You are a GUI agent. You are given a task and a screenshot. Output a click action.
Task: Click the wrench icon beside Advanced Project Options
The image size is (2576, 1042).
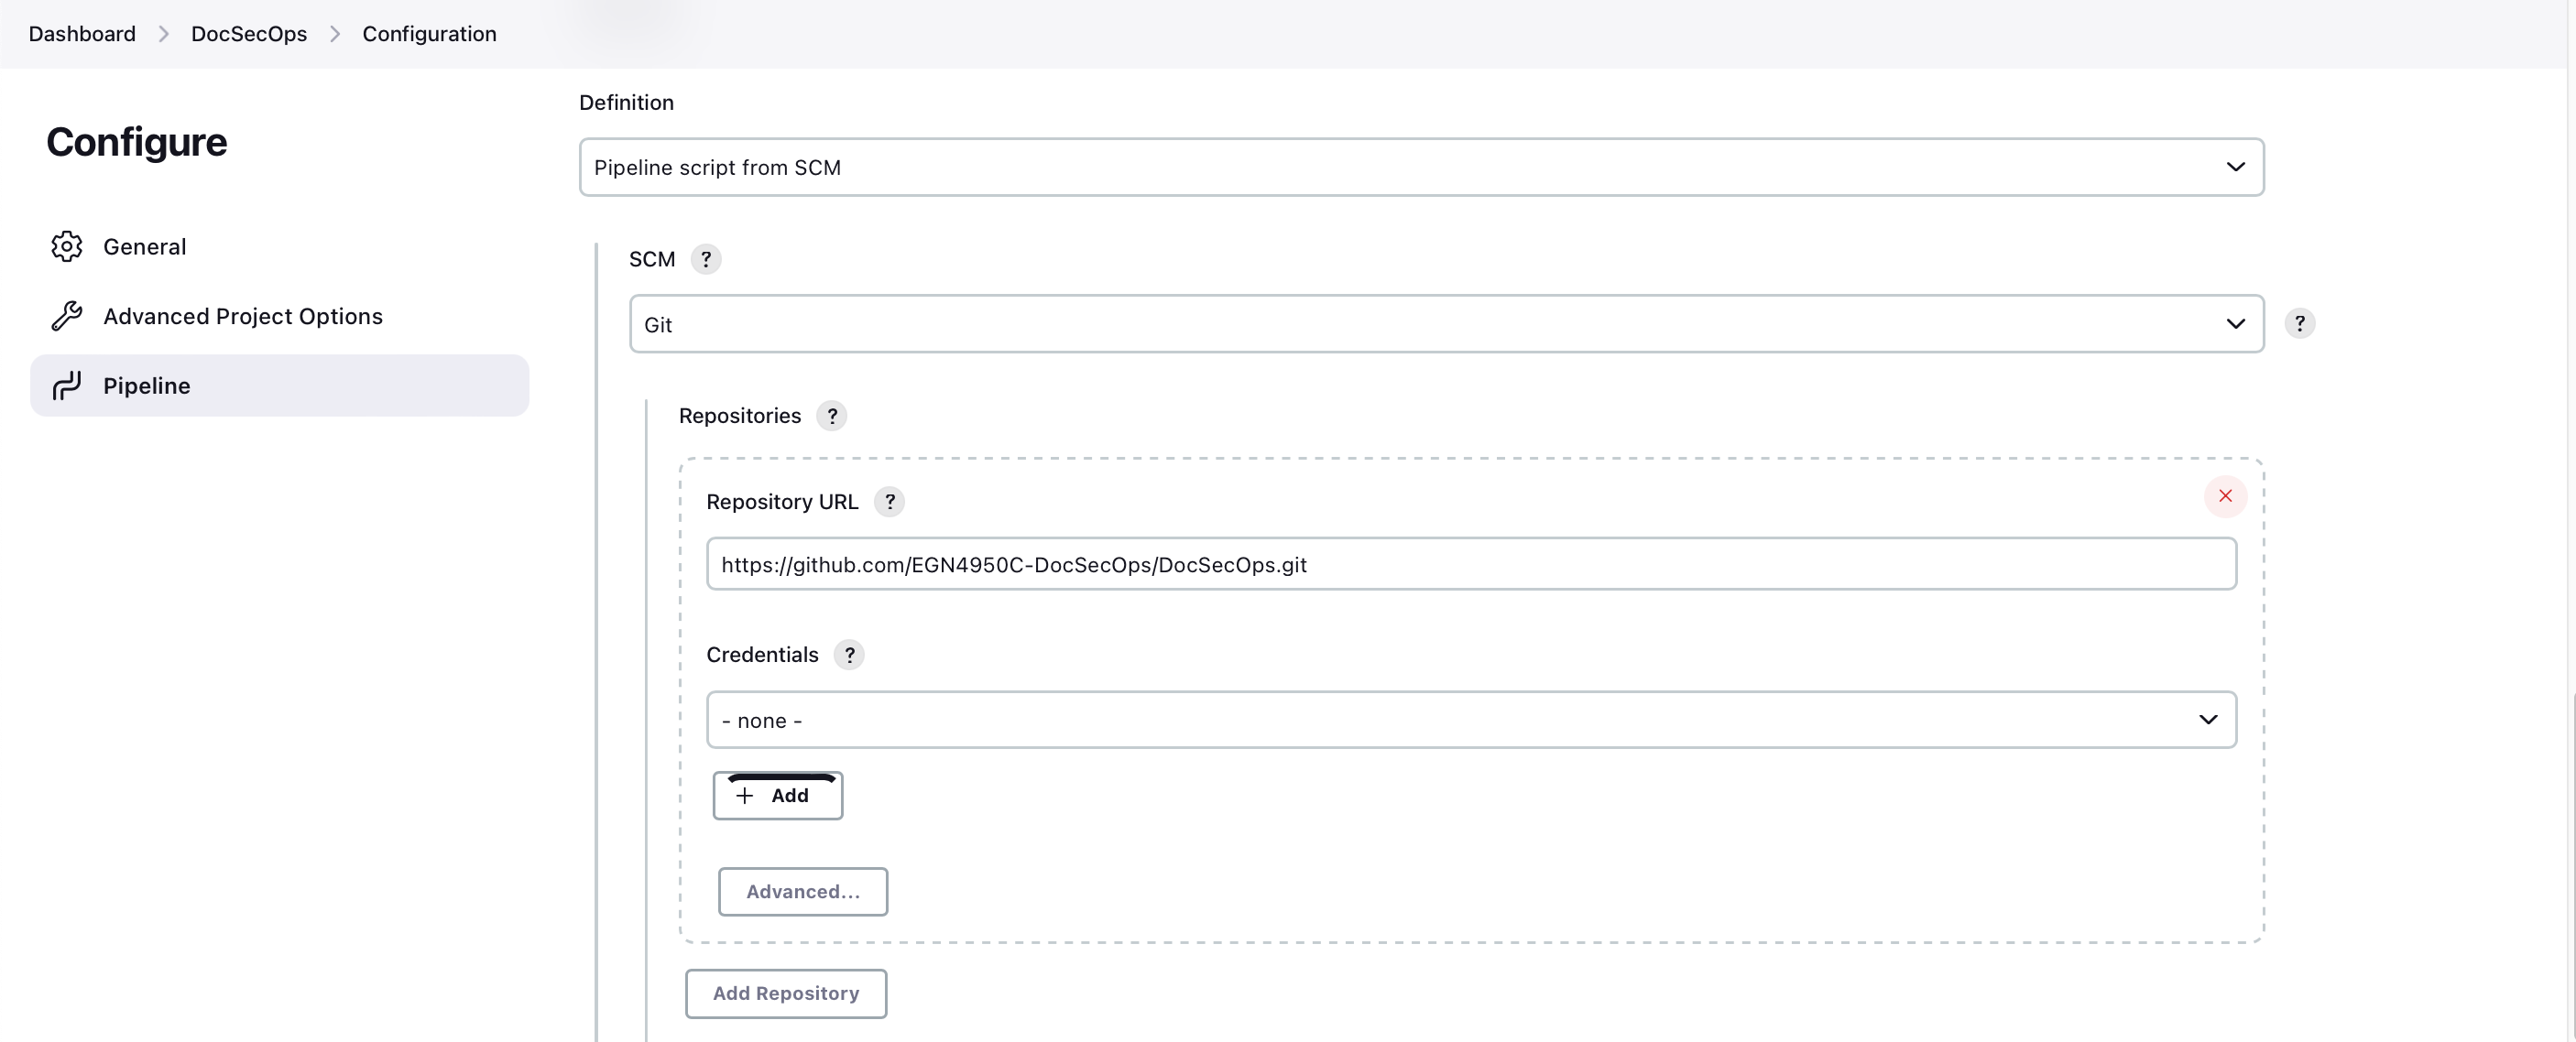click(66, 315)
